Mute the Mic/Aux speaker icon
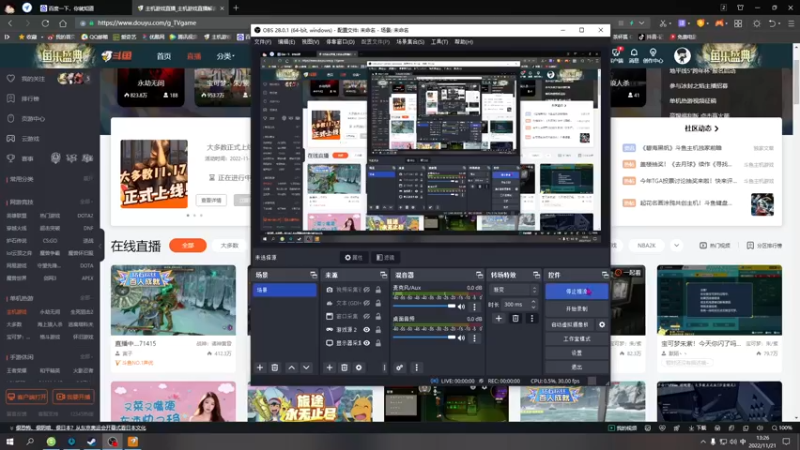 coord(461,307)
